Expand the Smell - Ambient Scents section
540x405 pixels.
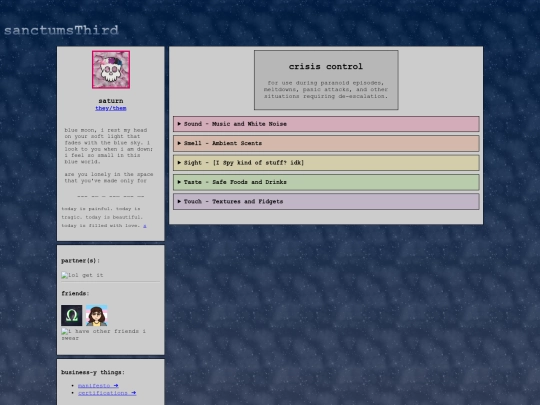(326, 143)
